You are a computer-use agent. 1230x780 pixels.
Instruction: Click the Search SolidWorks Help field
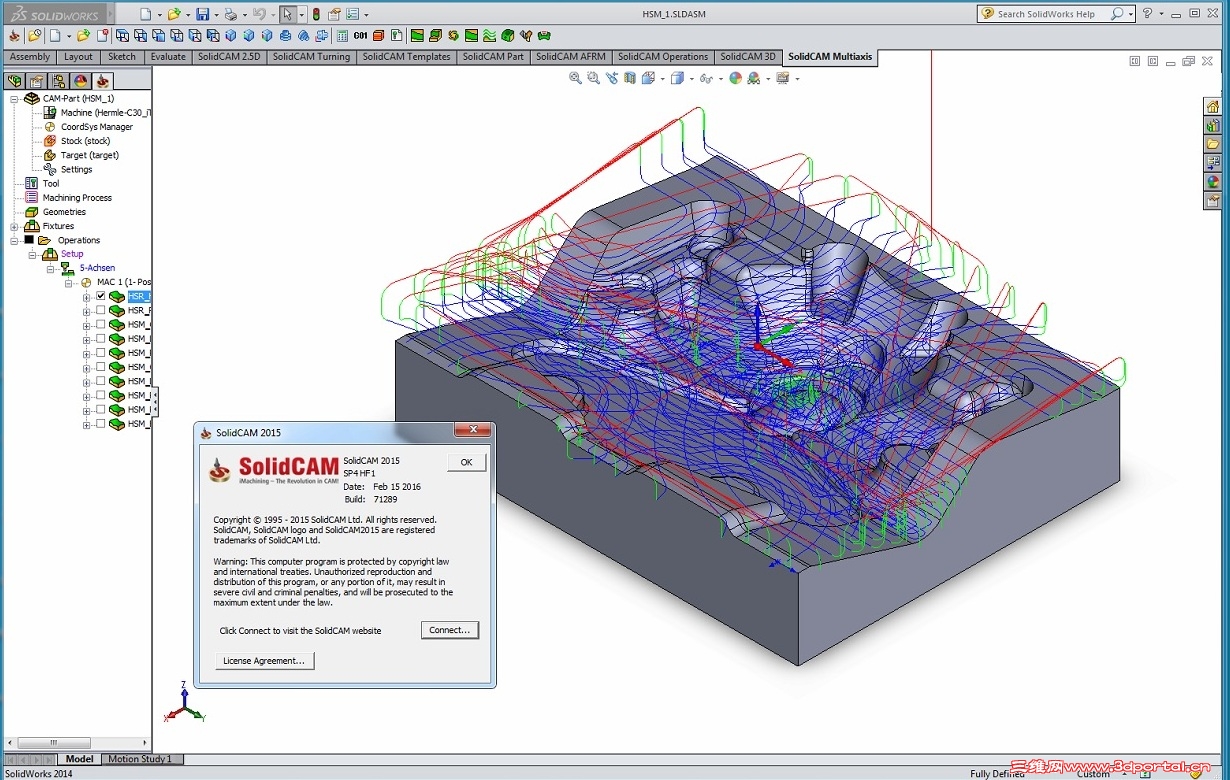pyautogui.click(x=1045, y=14)
